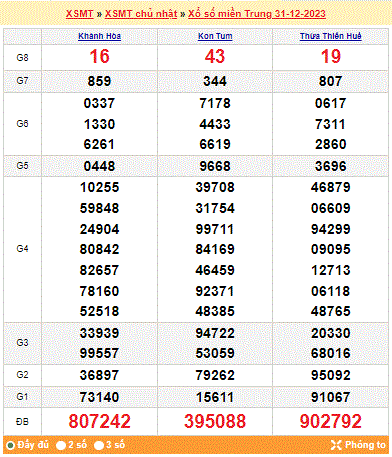The image size is (392, 457).
Task: Click the special prize 807242
Action: point(99,421)
